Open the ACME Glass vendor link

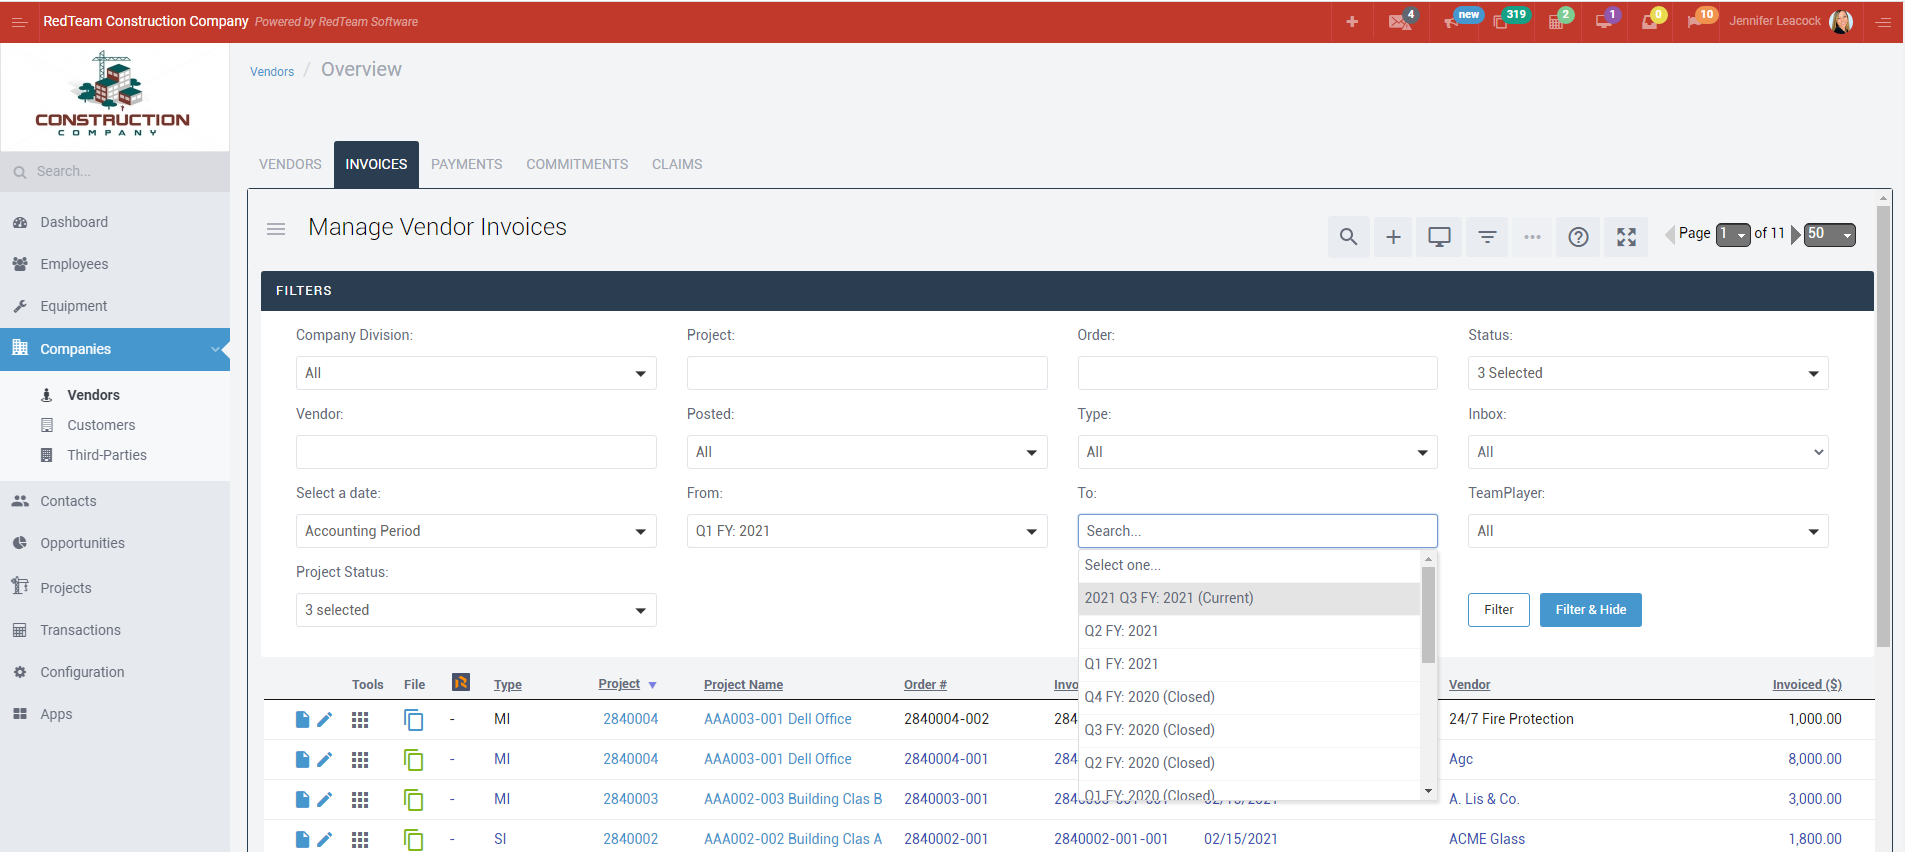point(1486,839)
